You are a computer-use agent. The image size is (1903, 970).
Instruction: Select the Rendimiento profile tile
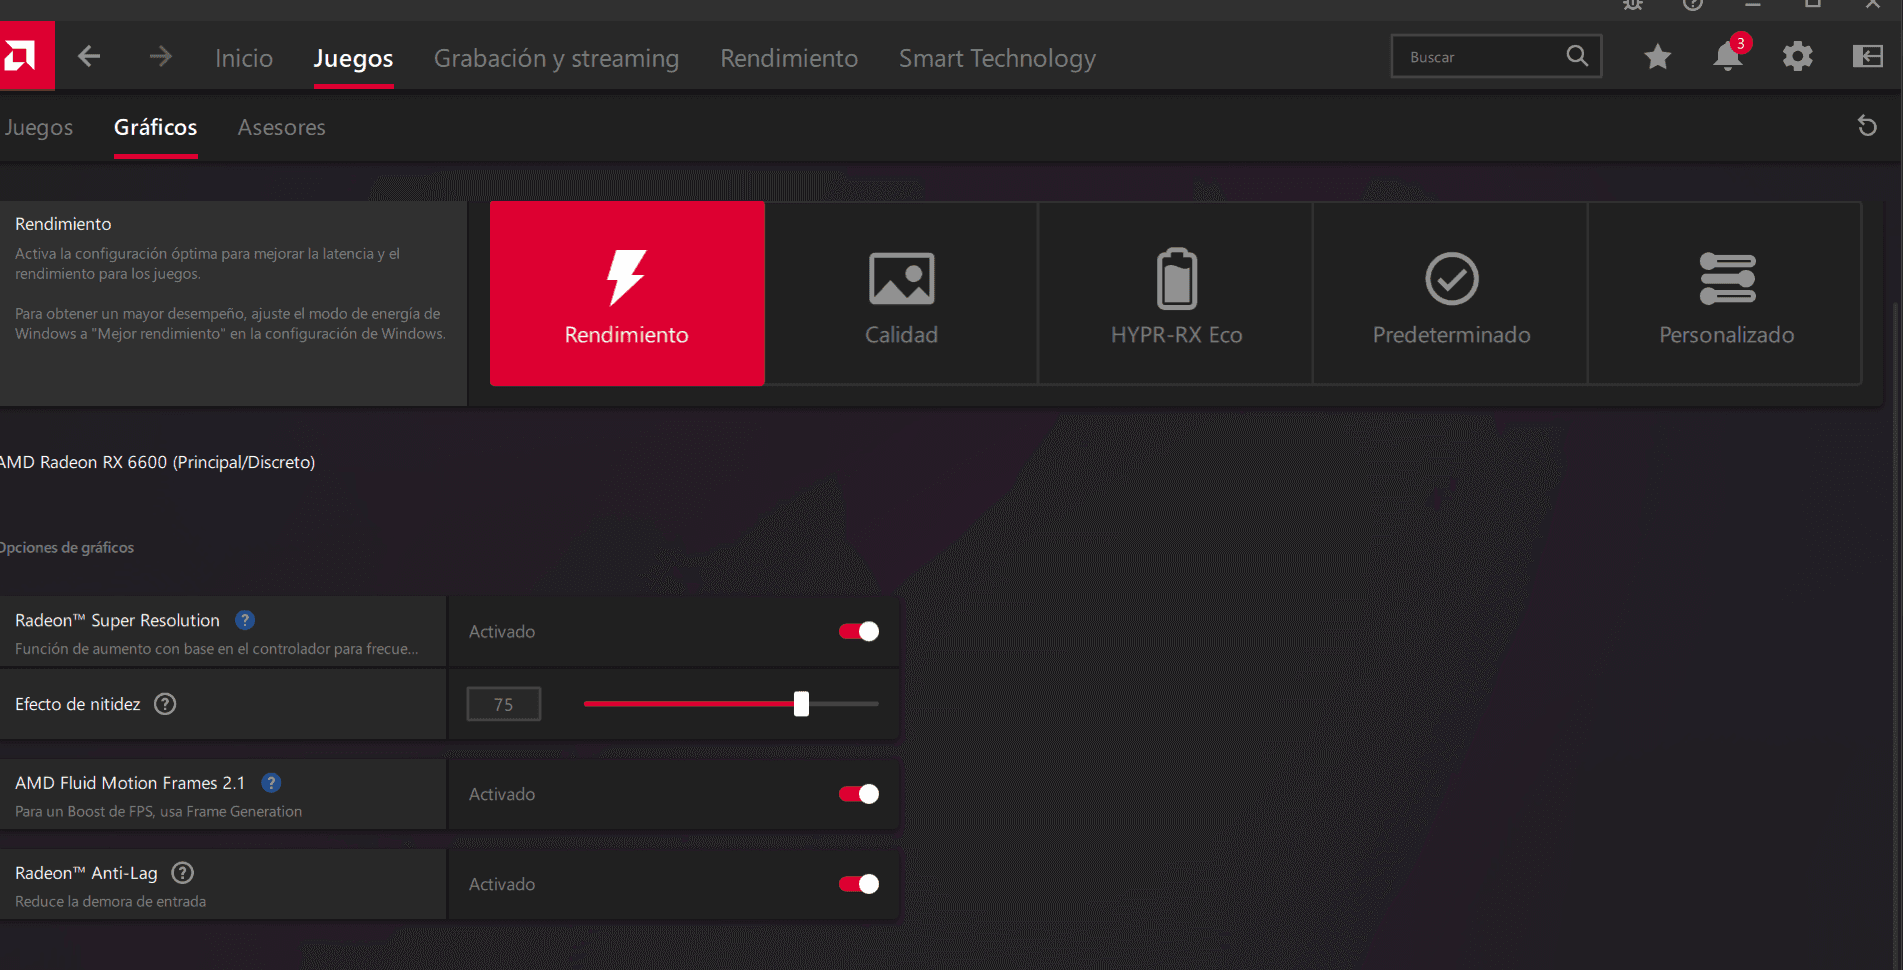pos(627,293)
